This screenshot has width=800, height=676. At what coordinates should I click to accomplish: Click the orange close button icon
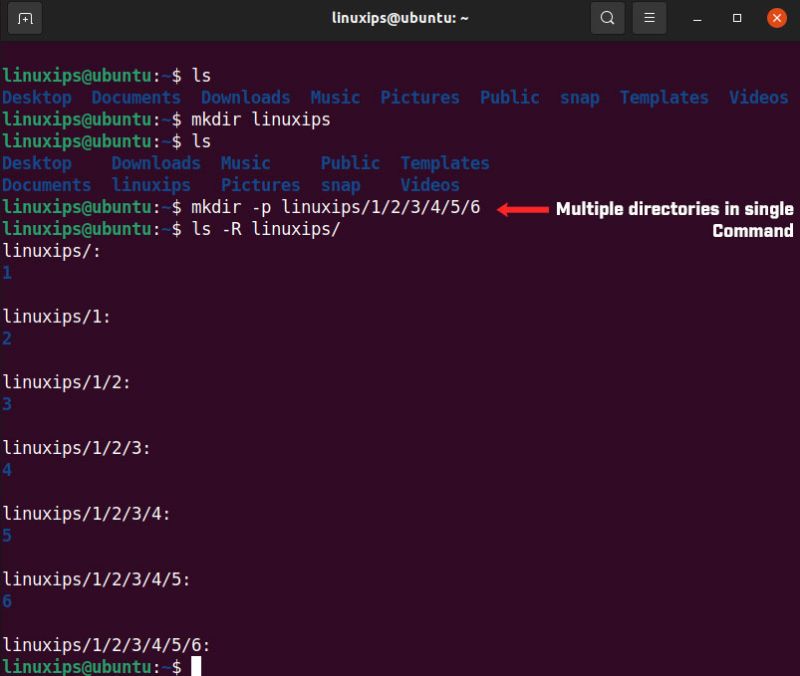(x=776, y=17)
